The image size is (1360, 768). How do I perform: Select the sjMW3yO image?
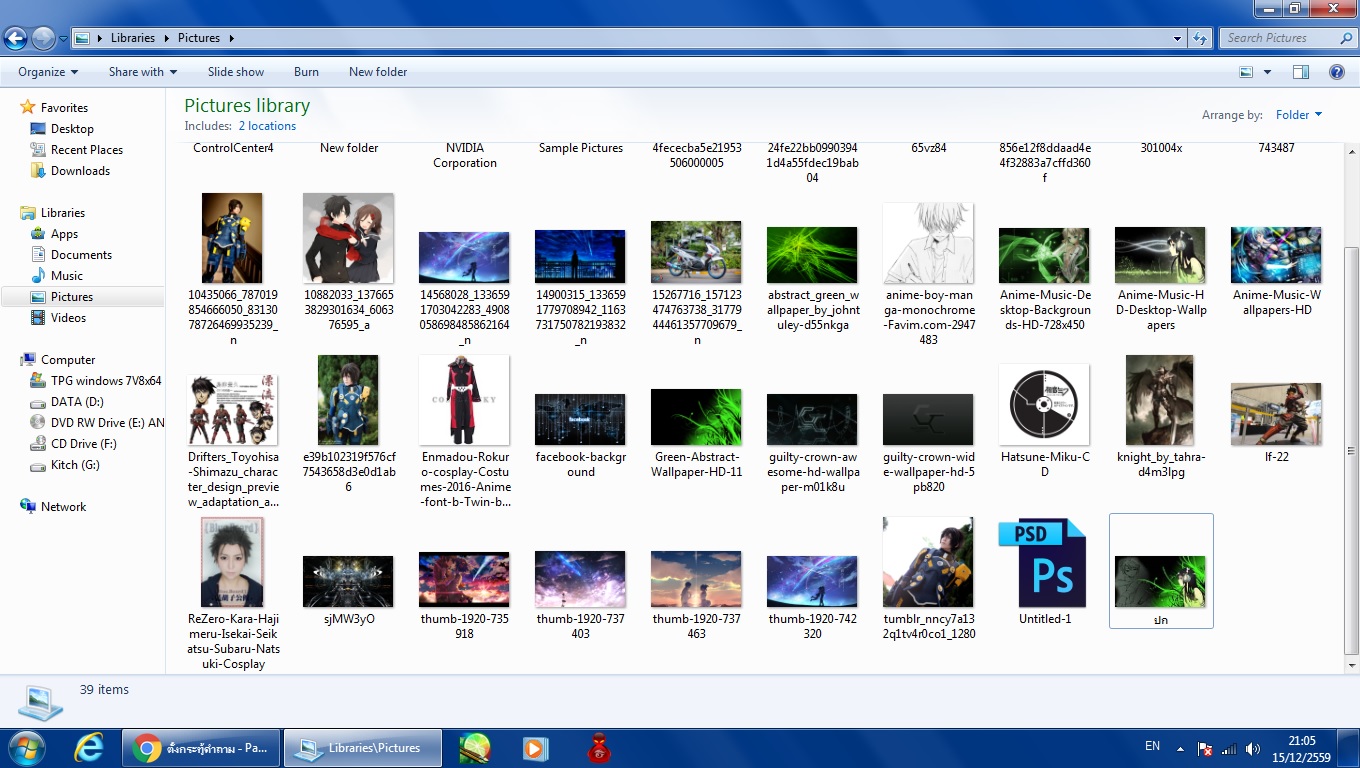(349, 590)
